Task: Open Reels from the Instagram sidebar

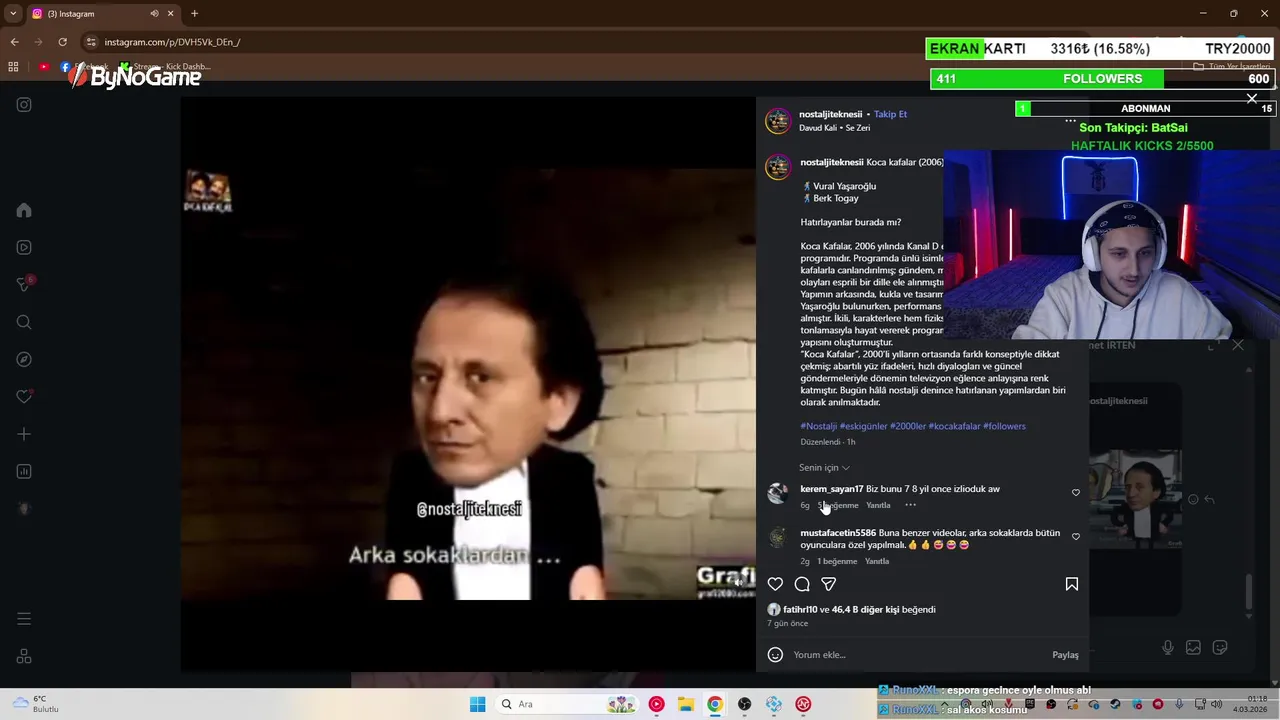Action: pos(24,247)
